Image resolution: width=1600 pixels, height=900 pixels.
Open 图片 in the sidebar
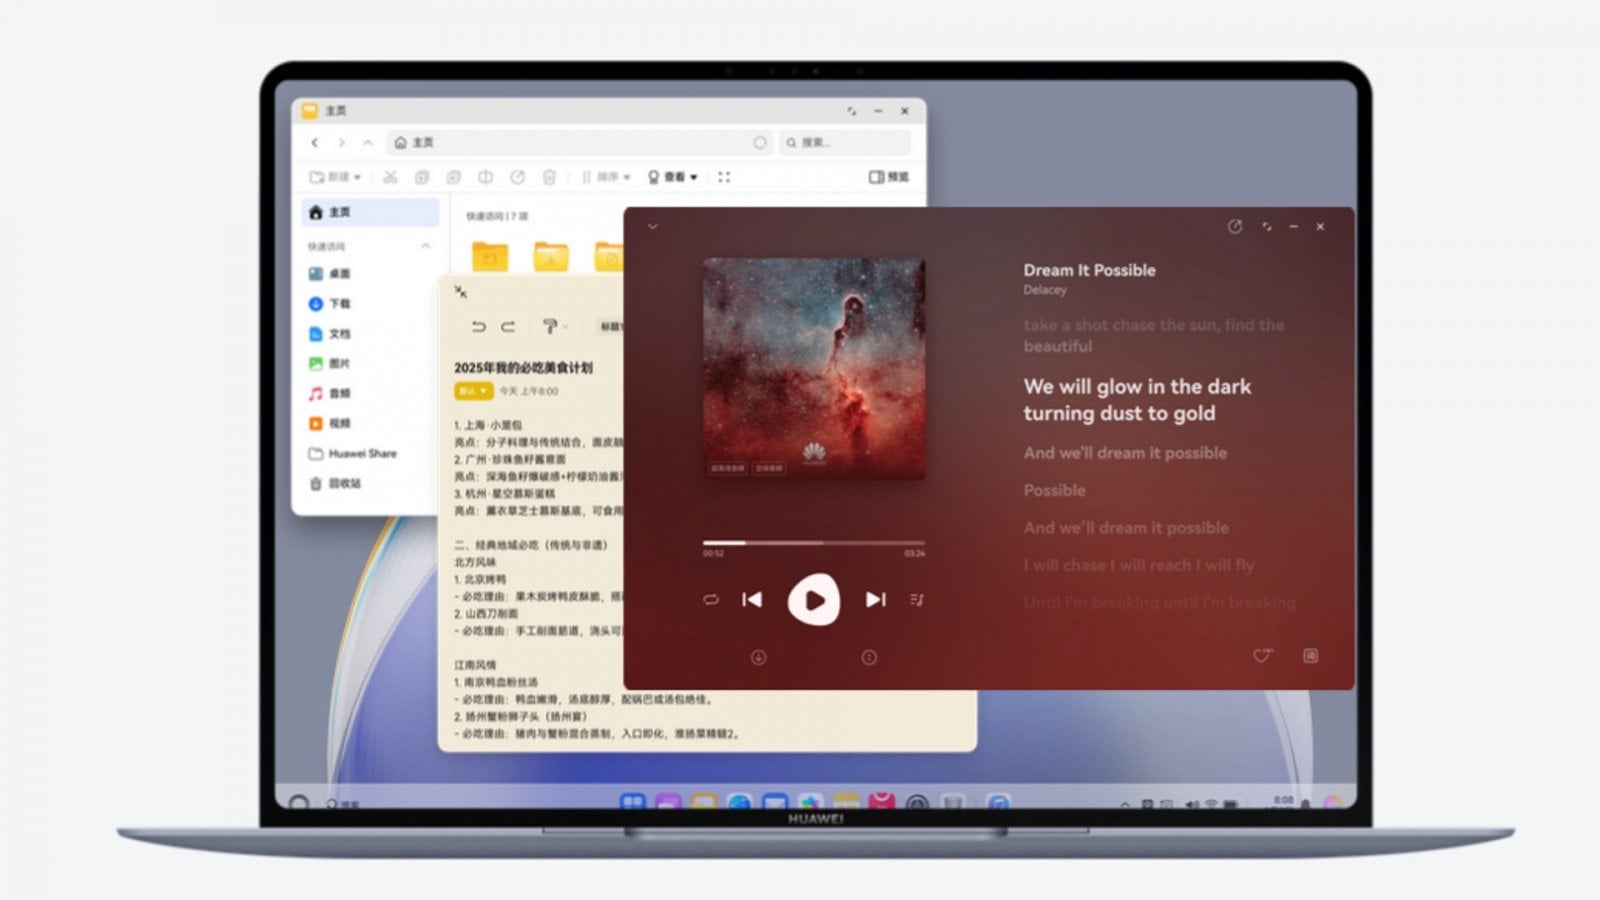pyautogui.click(x=330, y=363)
